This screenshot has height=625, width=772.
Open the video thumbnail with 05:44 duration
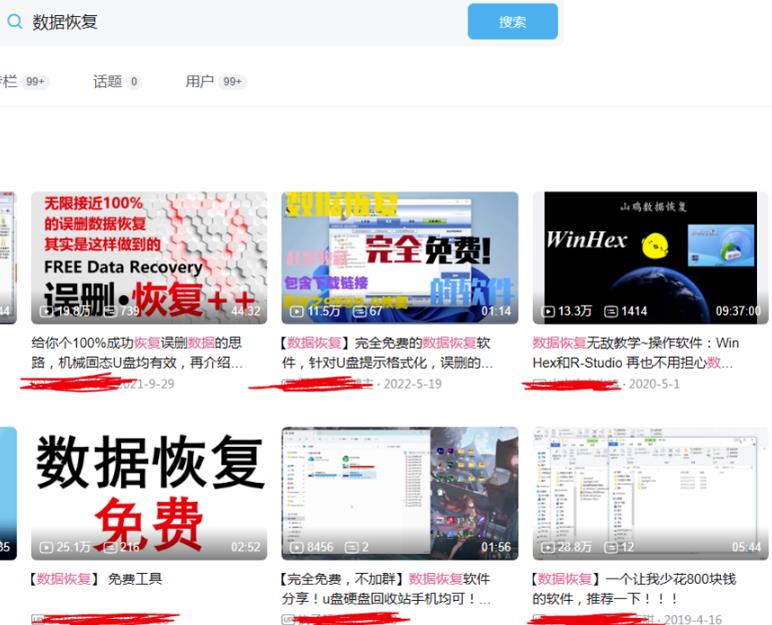click(x=650, y=492)
